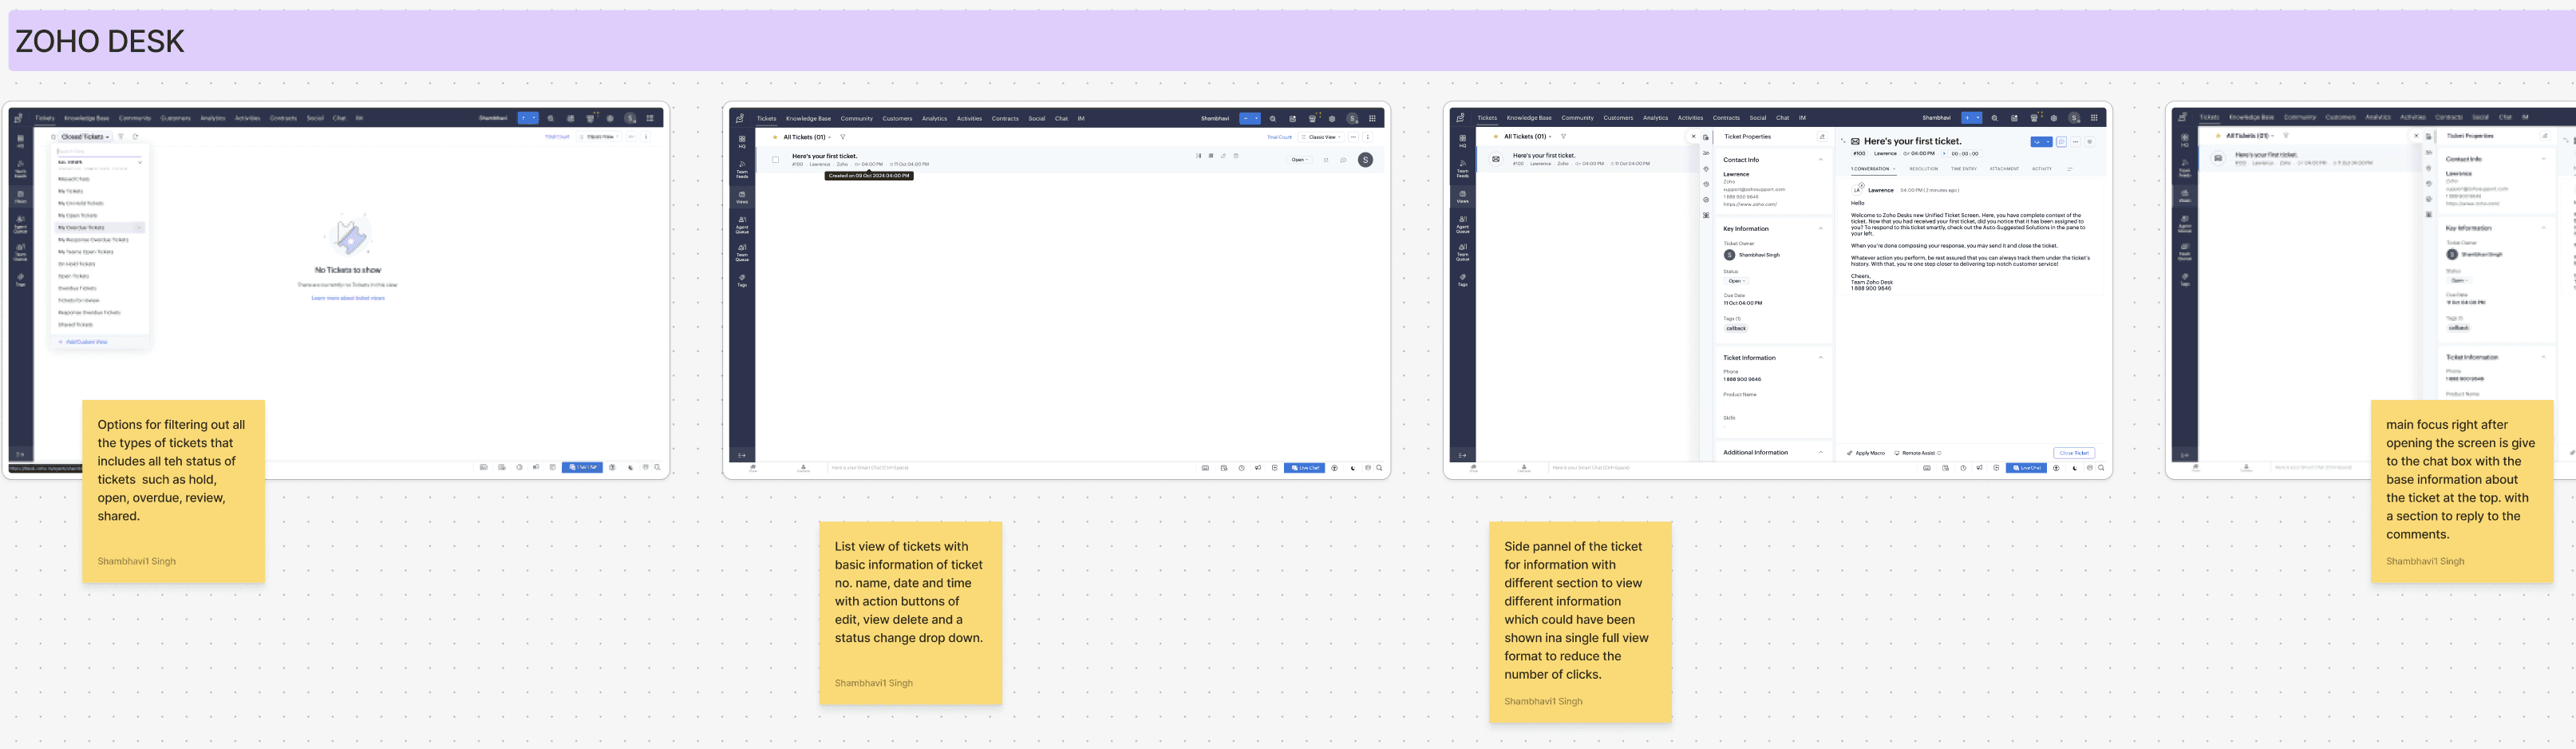Click apps grid icon in ticket list screenshot header
The height and width of the screenshot is (749, 2576).
(1372, 118)
